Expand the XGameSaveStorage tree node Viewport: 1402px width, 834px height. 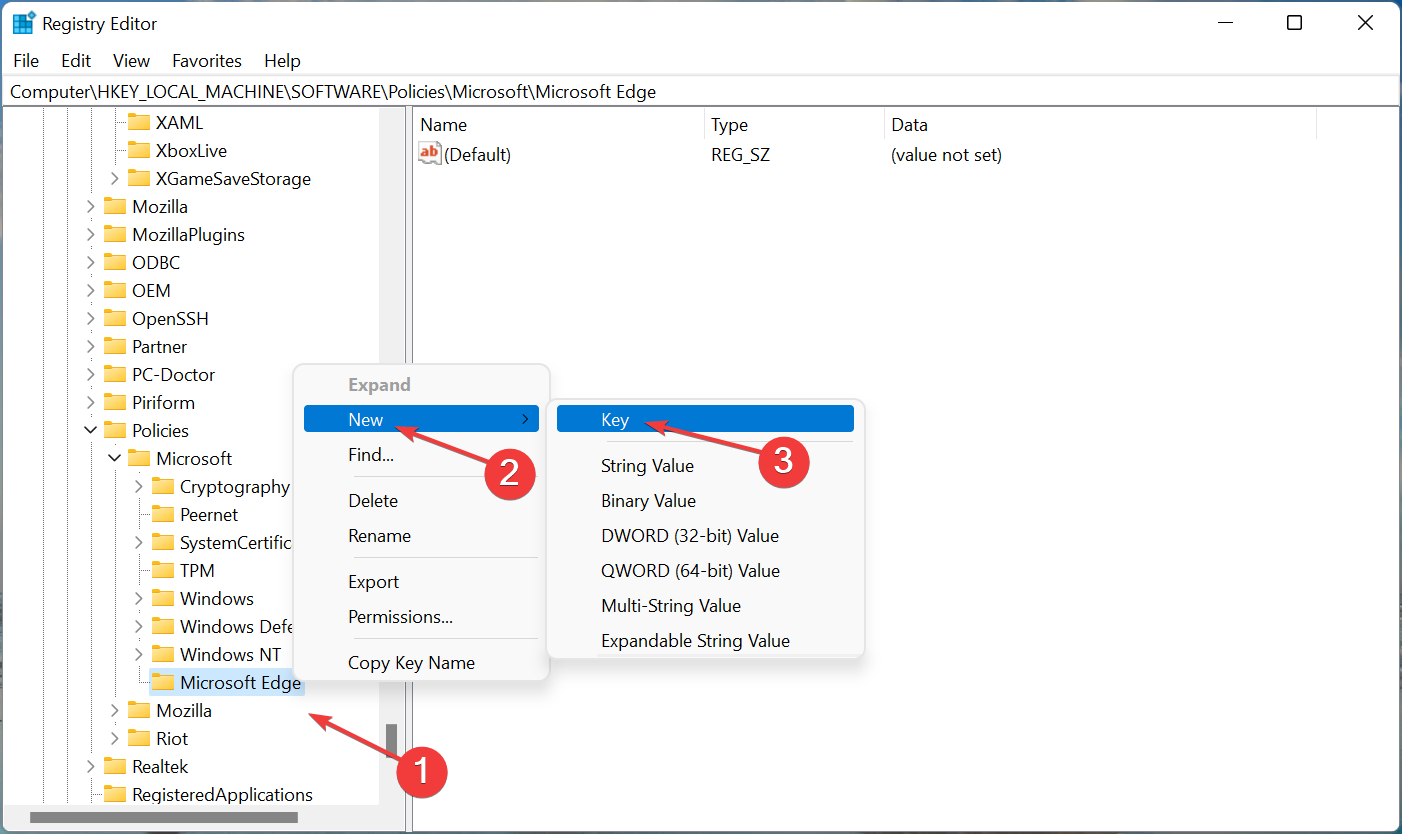115,178
